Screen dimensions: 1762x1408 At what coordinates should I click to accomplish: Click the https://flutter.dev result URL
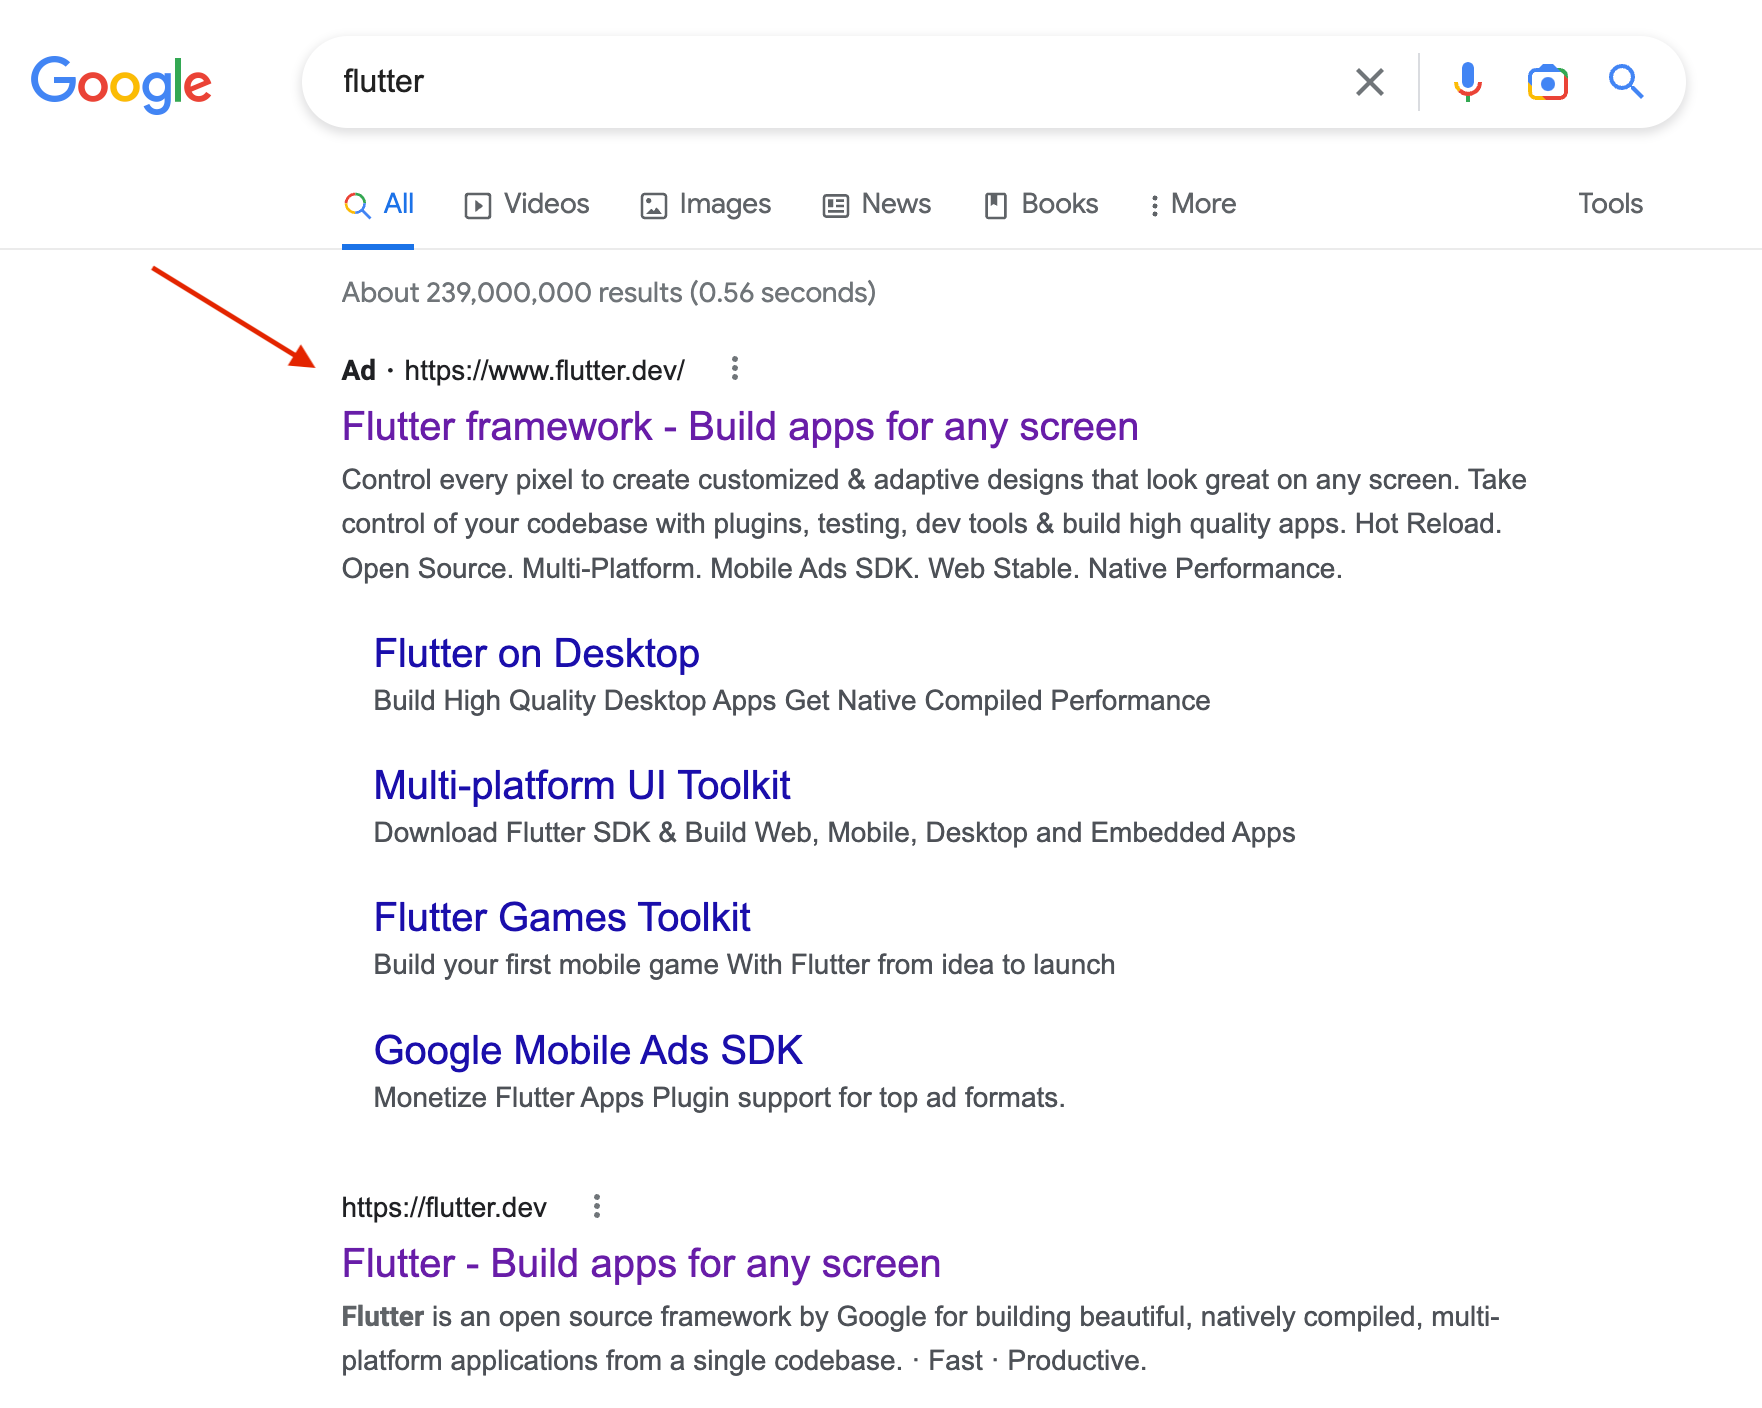pos(444,1207)
